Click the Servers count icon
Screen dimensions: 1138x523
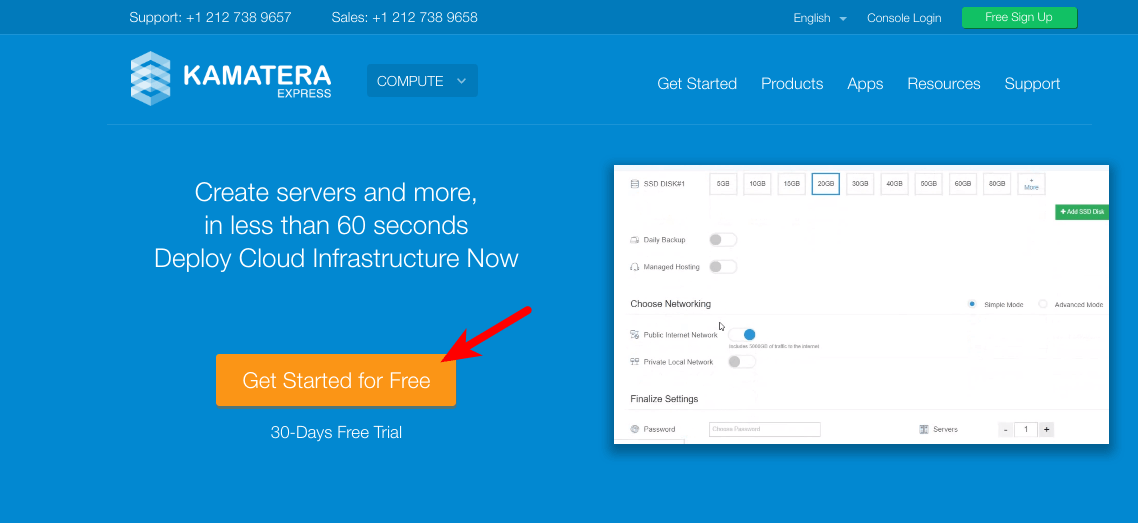pos(923,429)
